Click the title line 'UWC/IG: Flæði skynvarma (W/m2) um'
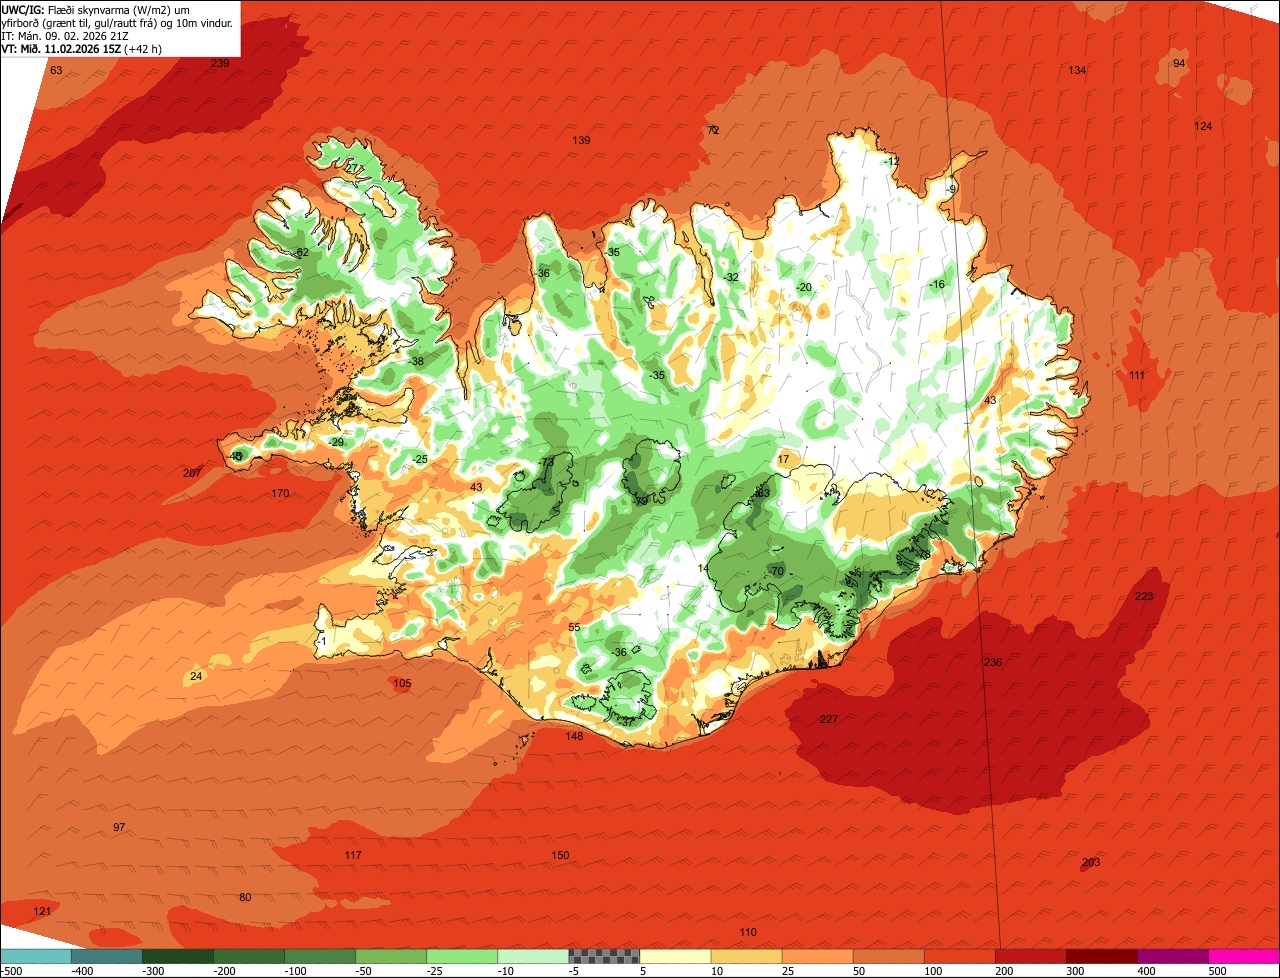The width and height of the screenshot is (1280, 978). click(x=96, y=9)
